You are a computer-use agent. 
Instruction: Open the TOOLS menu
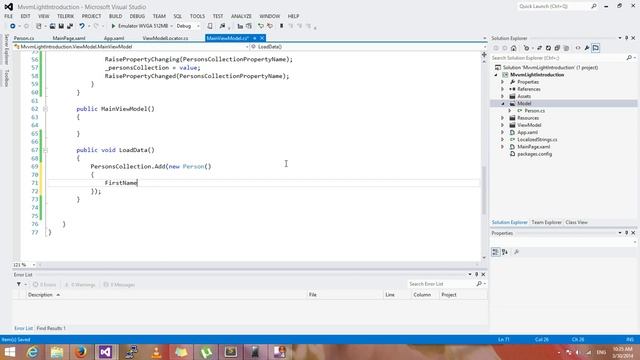point(197,16)
